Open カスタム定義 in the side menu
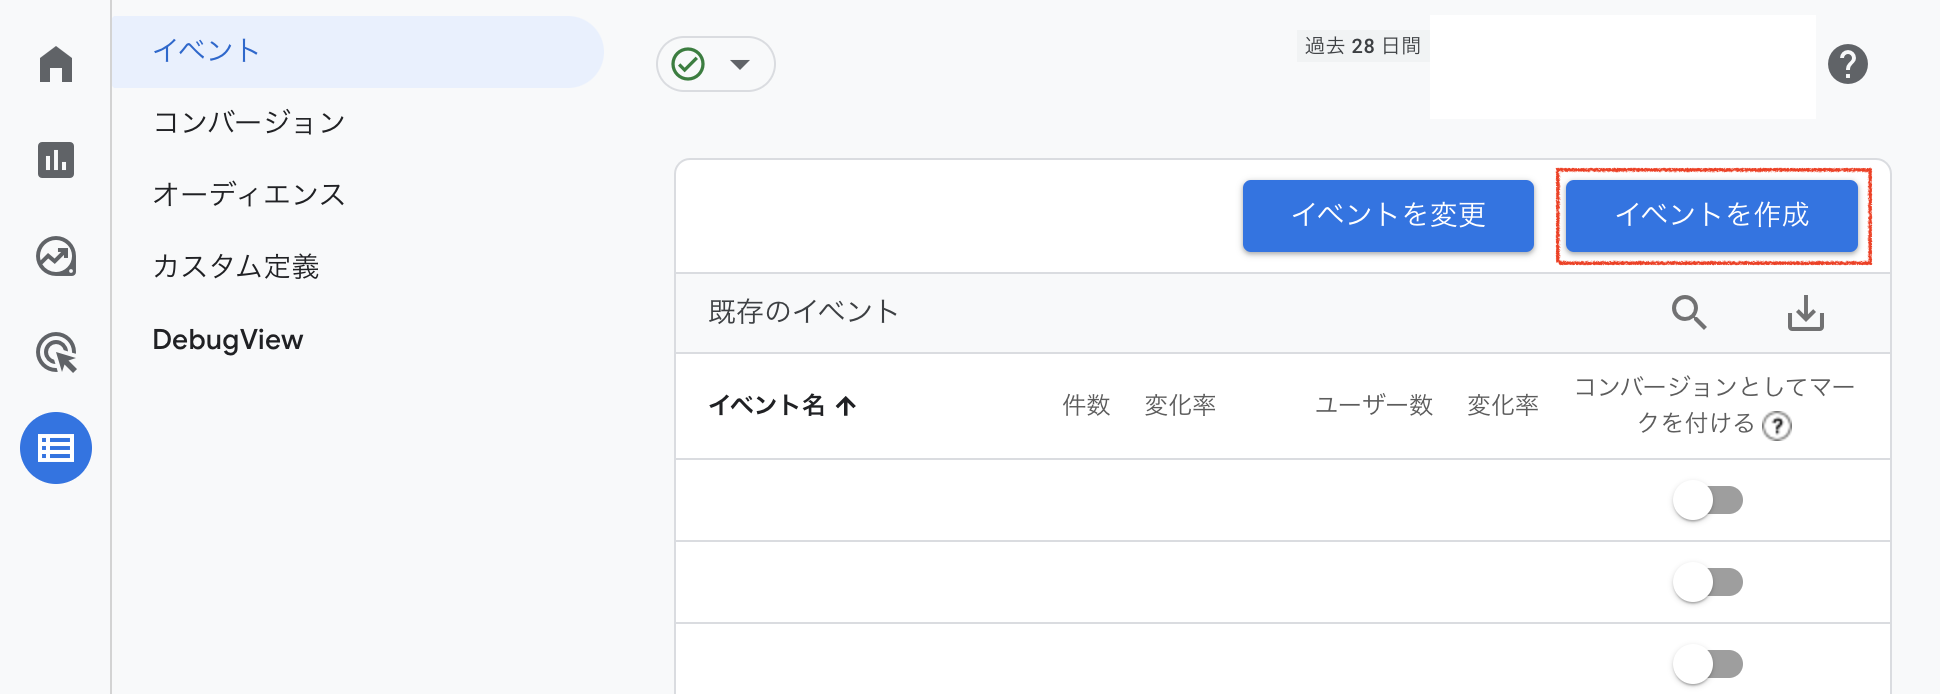Image resolution: width=1940 pixels, height=694 pixels. [x=236, y=266]
